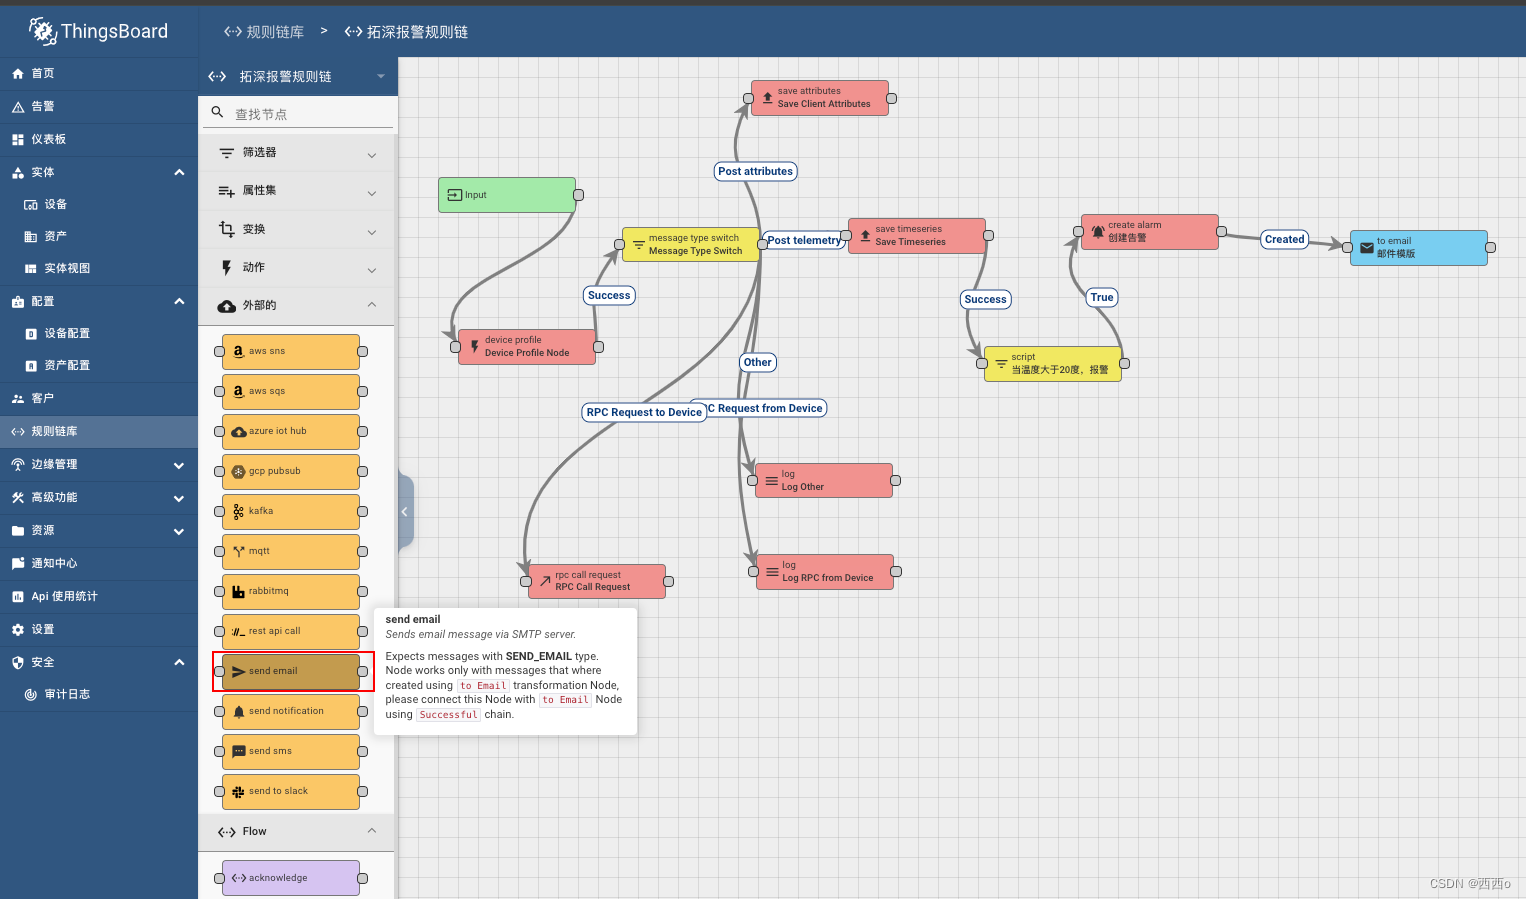Click the rabbitmq node icon
The height and width of the screenshot is (899, 1526).
pyautogui.click(x=238, y=592)
